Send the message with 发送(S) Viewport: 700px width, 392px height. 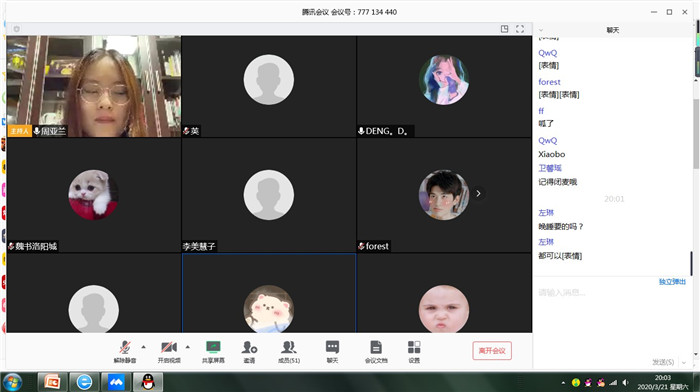click(663, 362)
